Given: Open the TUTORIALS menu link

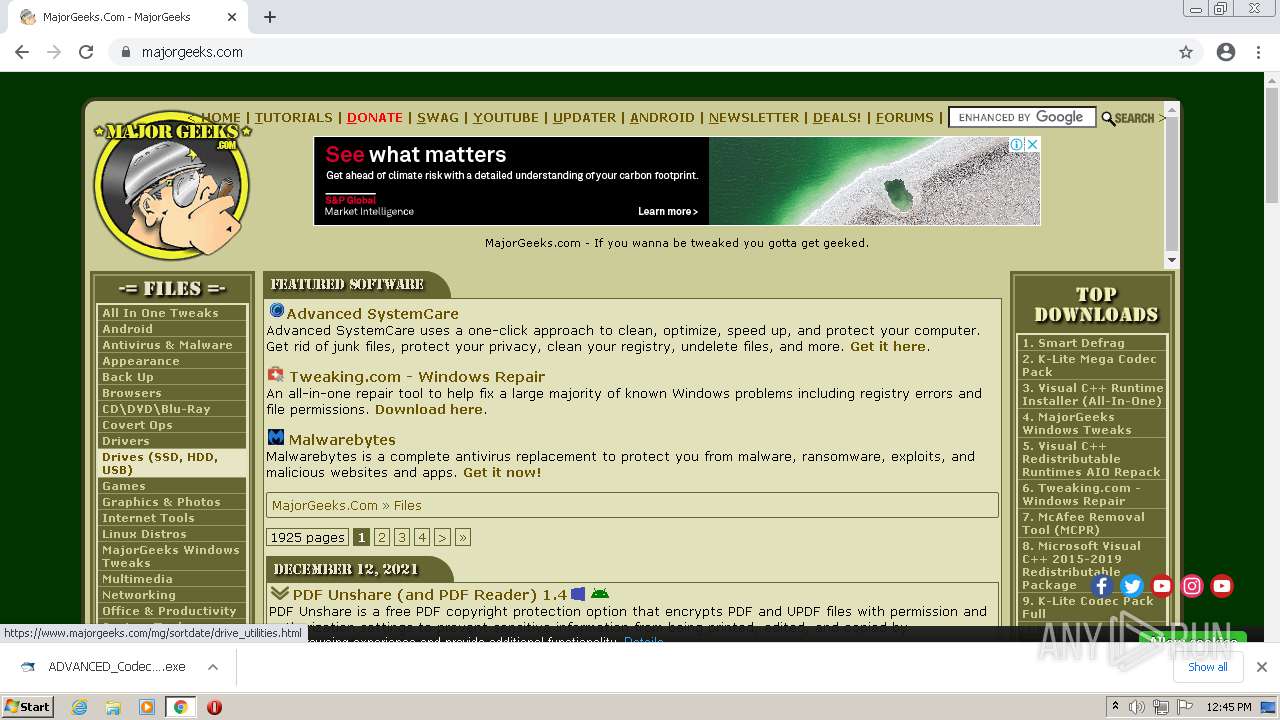Looking at the screenshot, I should click(x=293, y=117).
